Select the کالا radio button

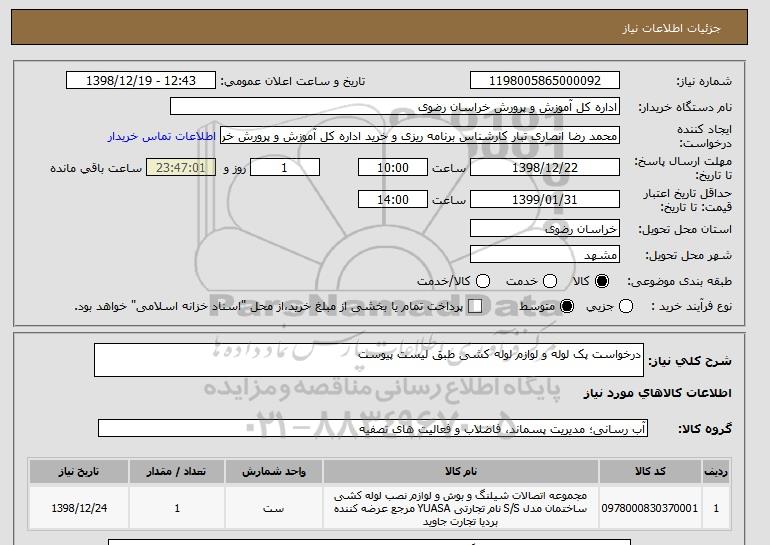(602, 281)
